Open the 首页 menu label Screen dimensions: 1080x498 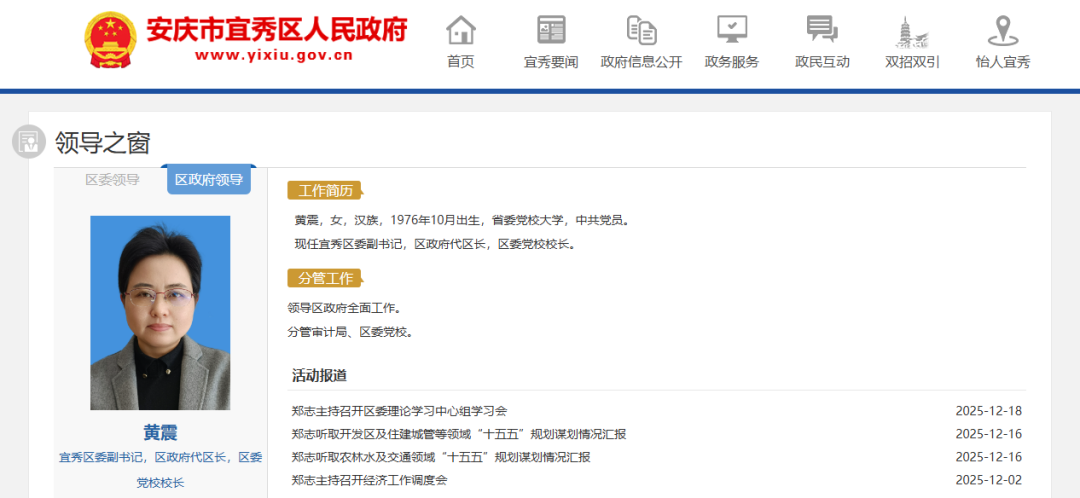tap(461, 62)
